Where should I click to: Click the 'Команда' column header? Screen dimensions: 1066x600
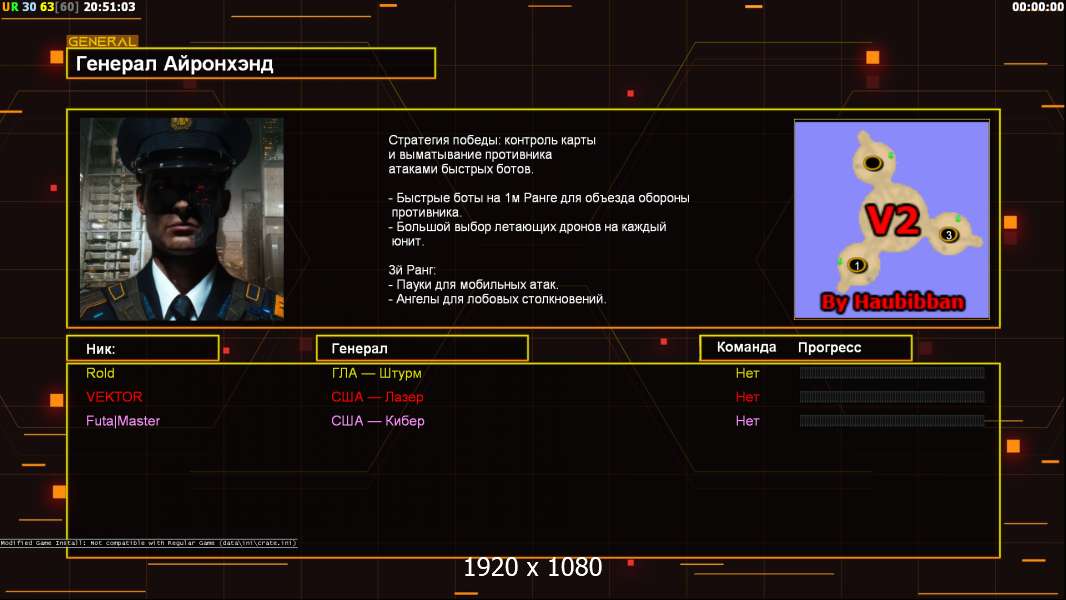746,347
